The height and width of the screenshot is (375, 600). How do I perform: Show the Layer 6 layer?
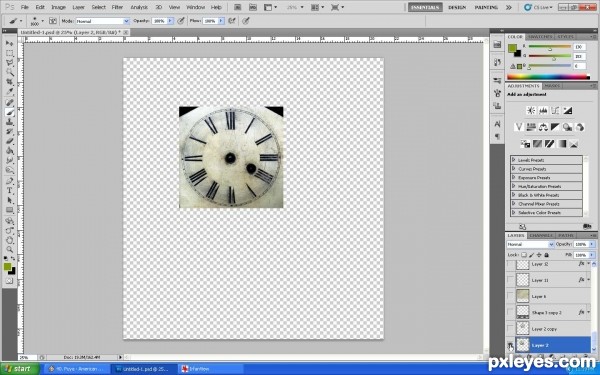(510, 296)
